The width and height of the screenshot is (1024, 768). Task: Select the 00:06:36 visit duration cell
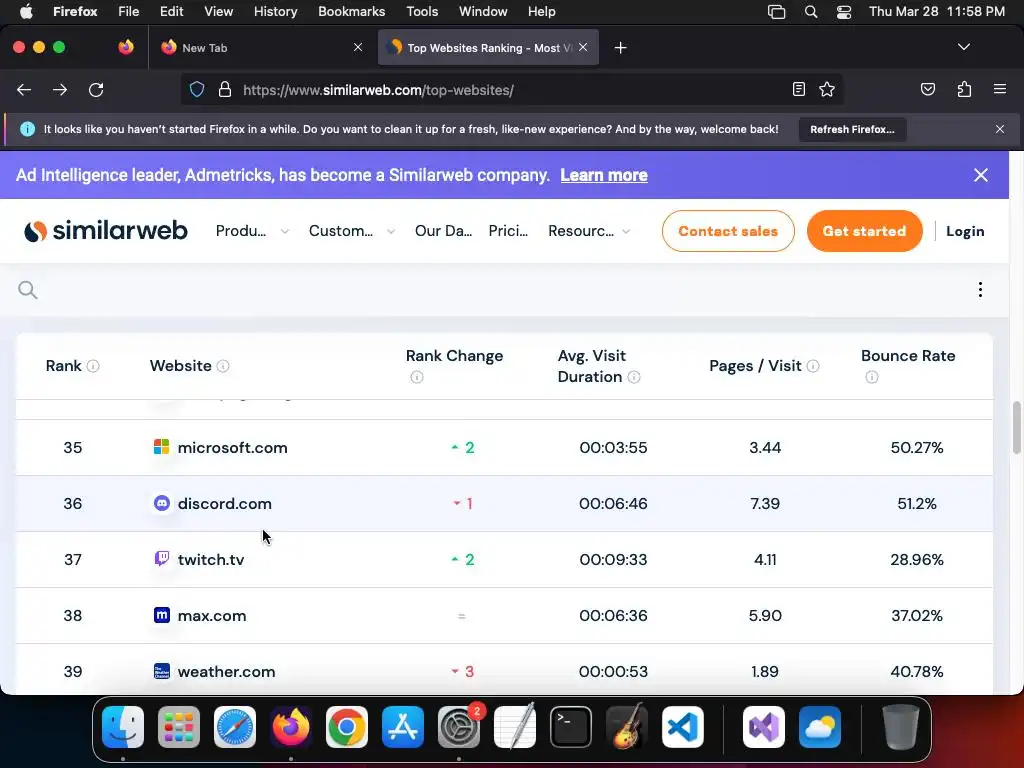613,616
